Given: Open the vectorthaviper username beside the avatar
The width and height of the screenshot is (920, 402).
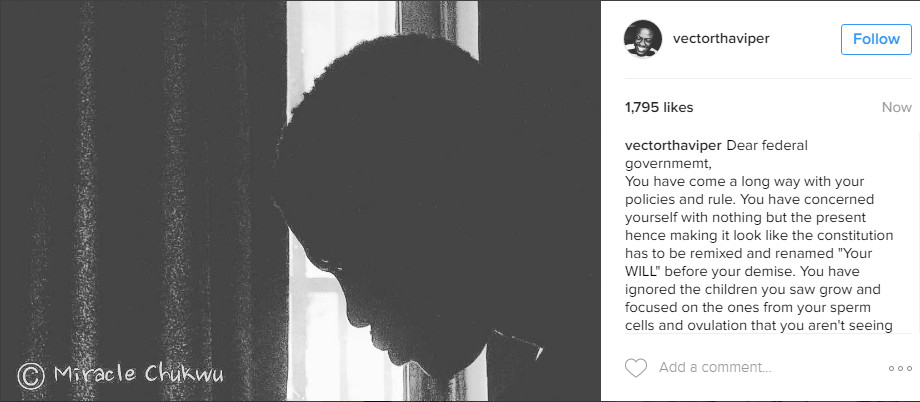Looking at the screenshot, I should 721,39.
